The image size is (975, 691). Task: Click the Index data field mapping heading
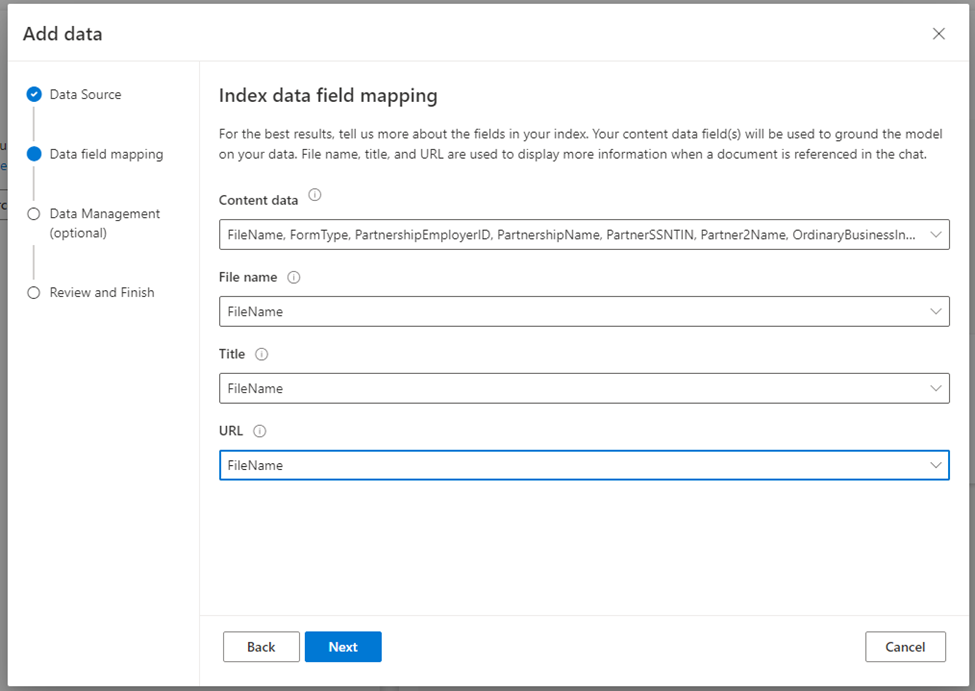point(328,96)
